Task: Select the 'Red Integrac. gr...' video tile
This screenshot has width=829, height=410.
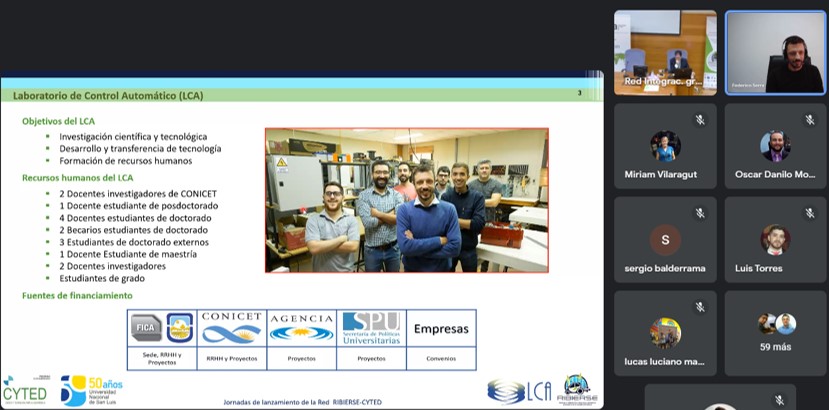Action: (665, 53)
